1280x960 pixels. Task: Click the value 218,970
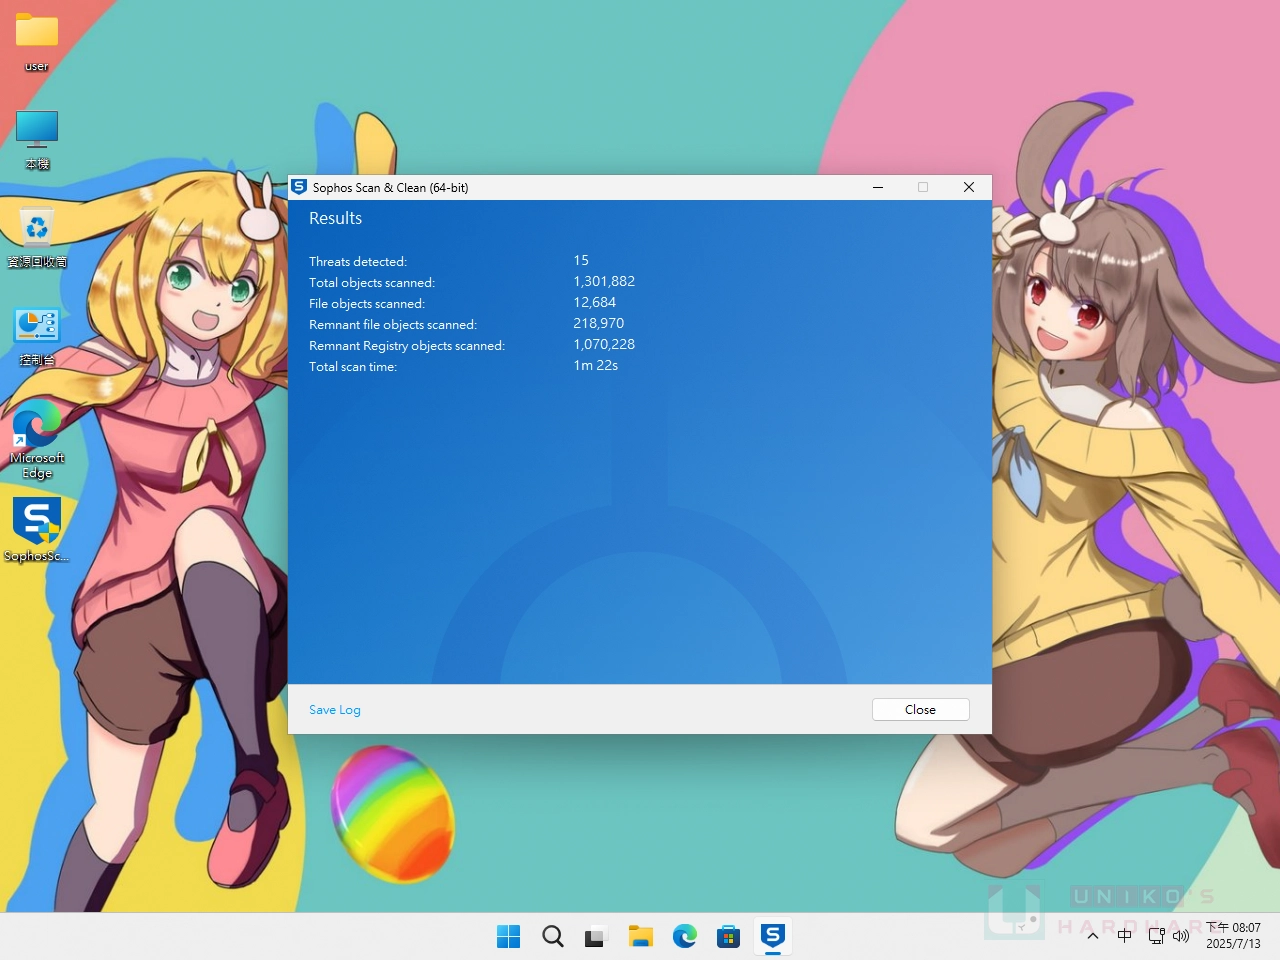(x=598, y=323)
